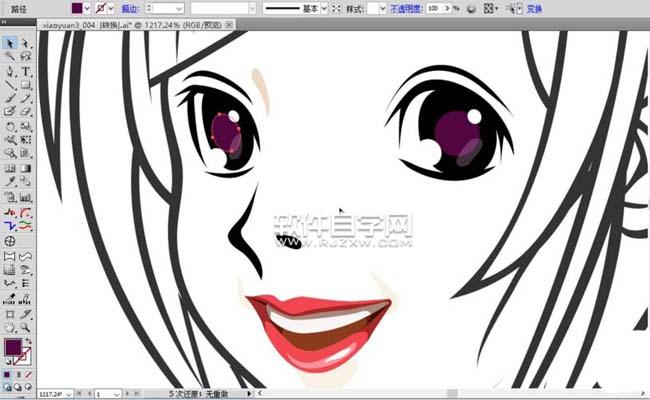The image size is (650, 400).
Task: Select the Direct Selection tool
Action: click(x=26, y=43)
